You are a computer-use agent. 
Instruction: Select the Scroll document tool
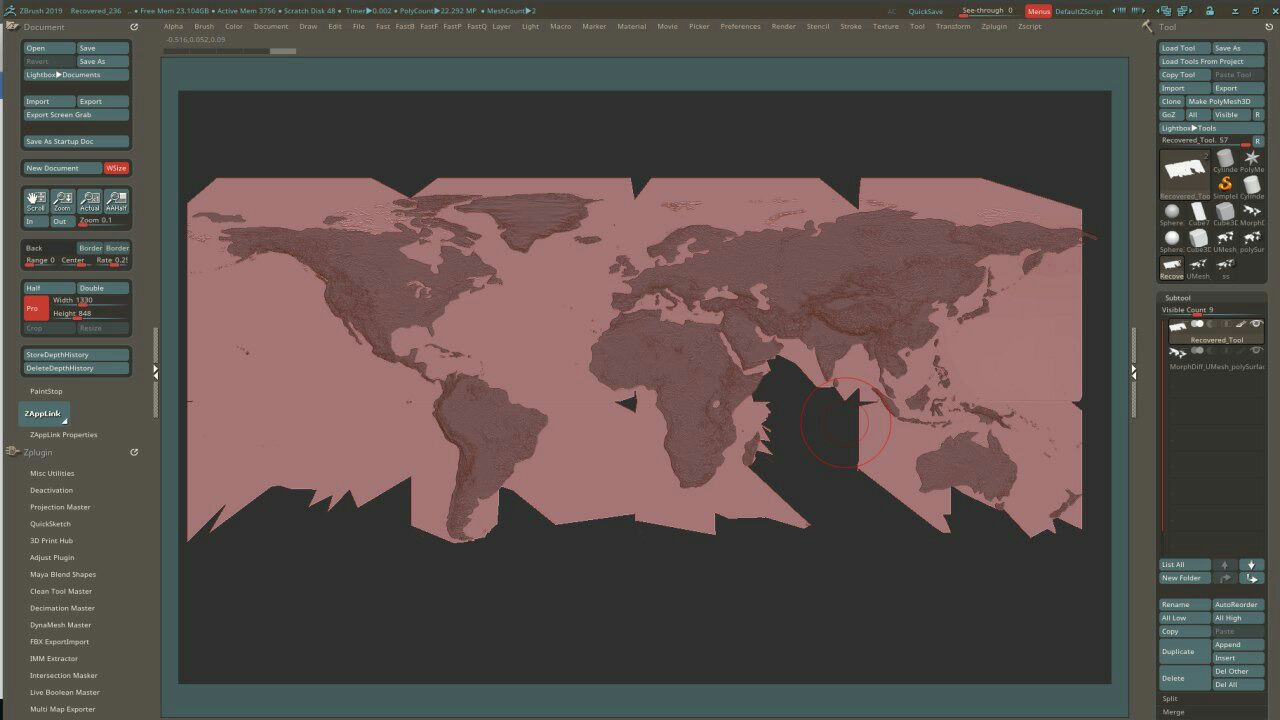click(36, 200)
